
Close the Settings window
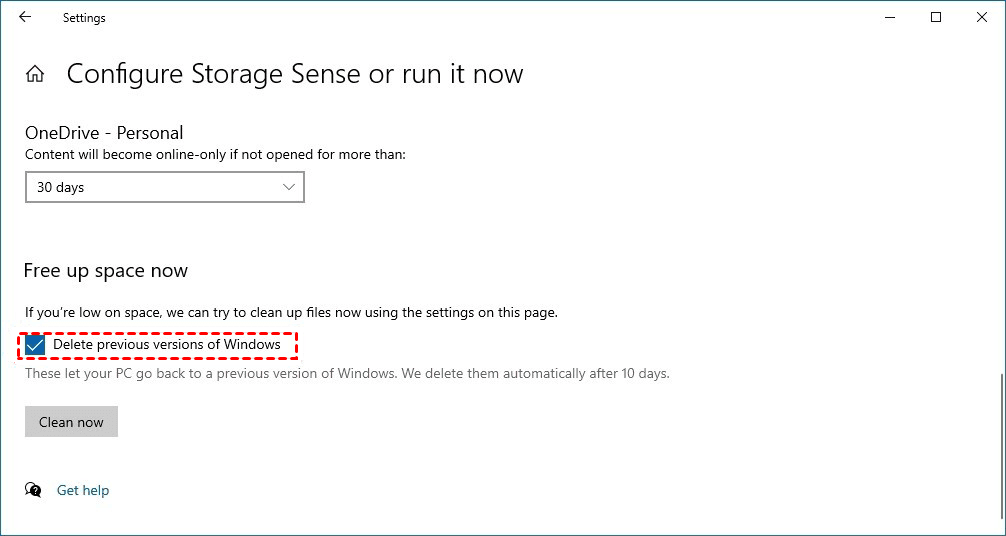(982, 17)
